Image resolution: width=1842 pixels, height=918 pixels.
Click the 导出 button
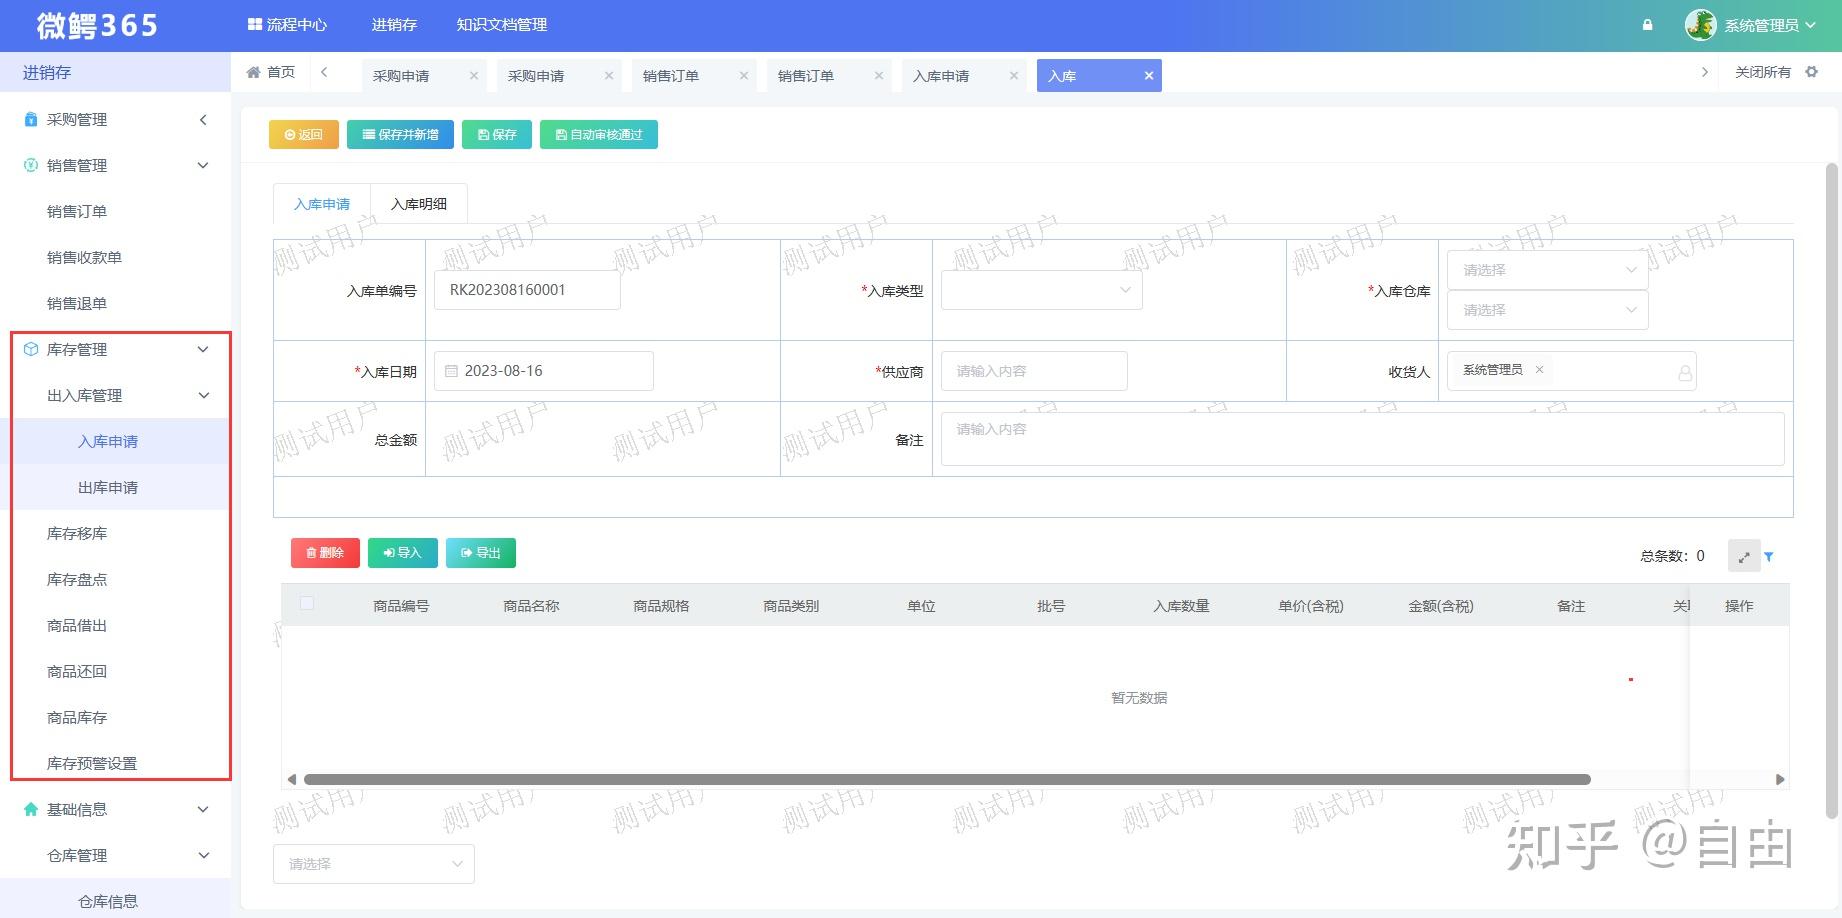(x=481, y=553)
